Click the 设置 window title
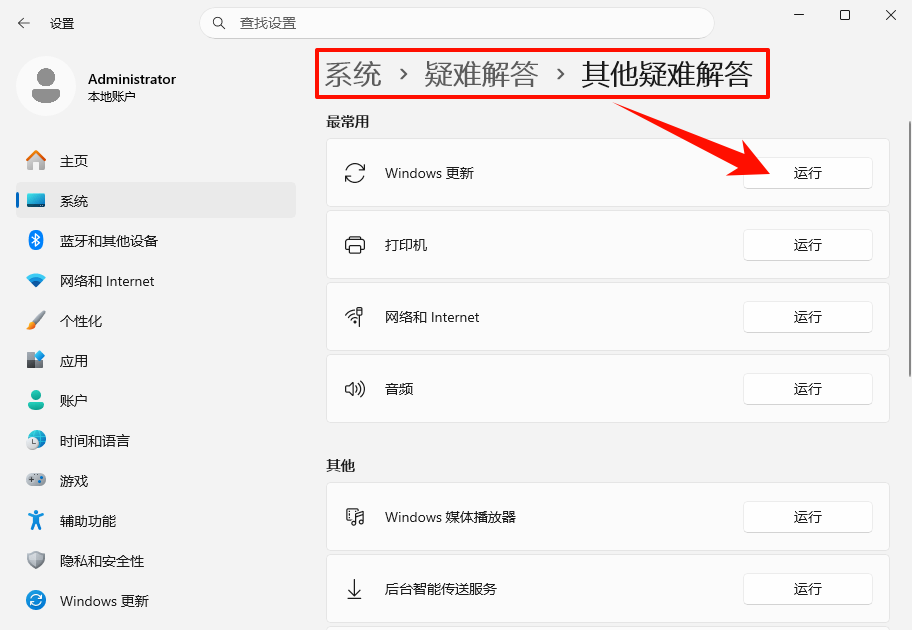 click(62, 23)
